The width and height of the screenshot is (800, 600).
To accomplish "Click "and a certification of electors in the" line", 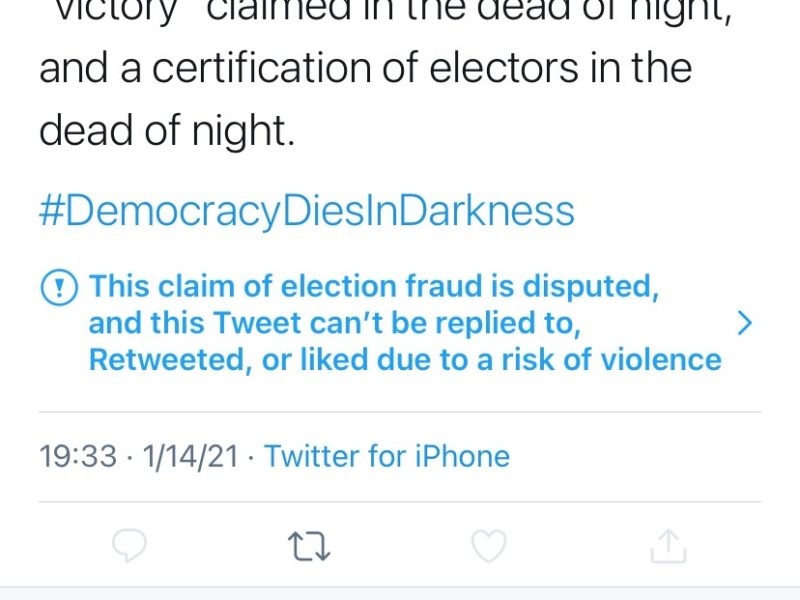I will (x=365, y=68).
